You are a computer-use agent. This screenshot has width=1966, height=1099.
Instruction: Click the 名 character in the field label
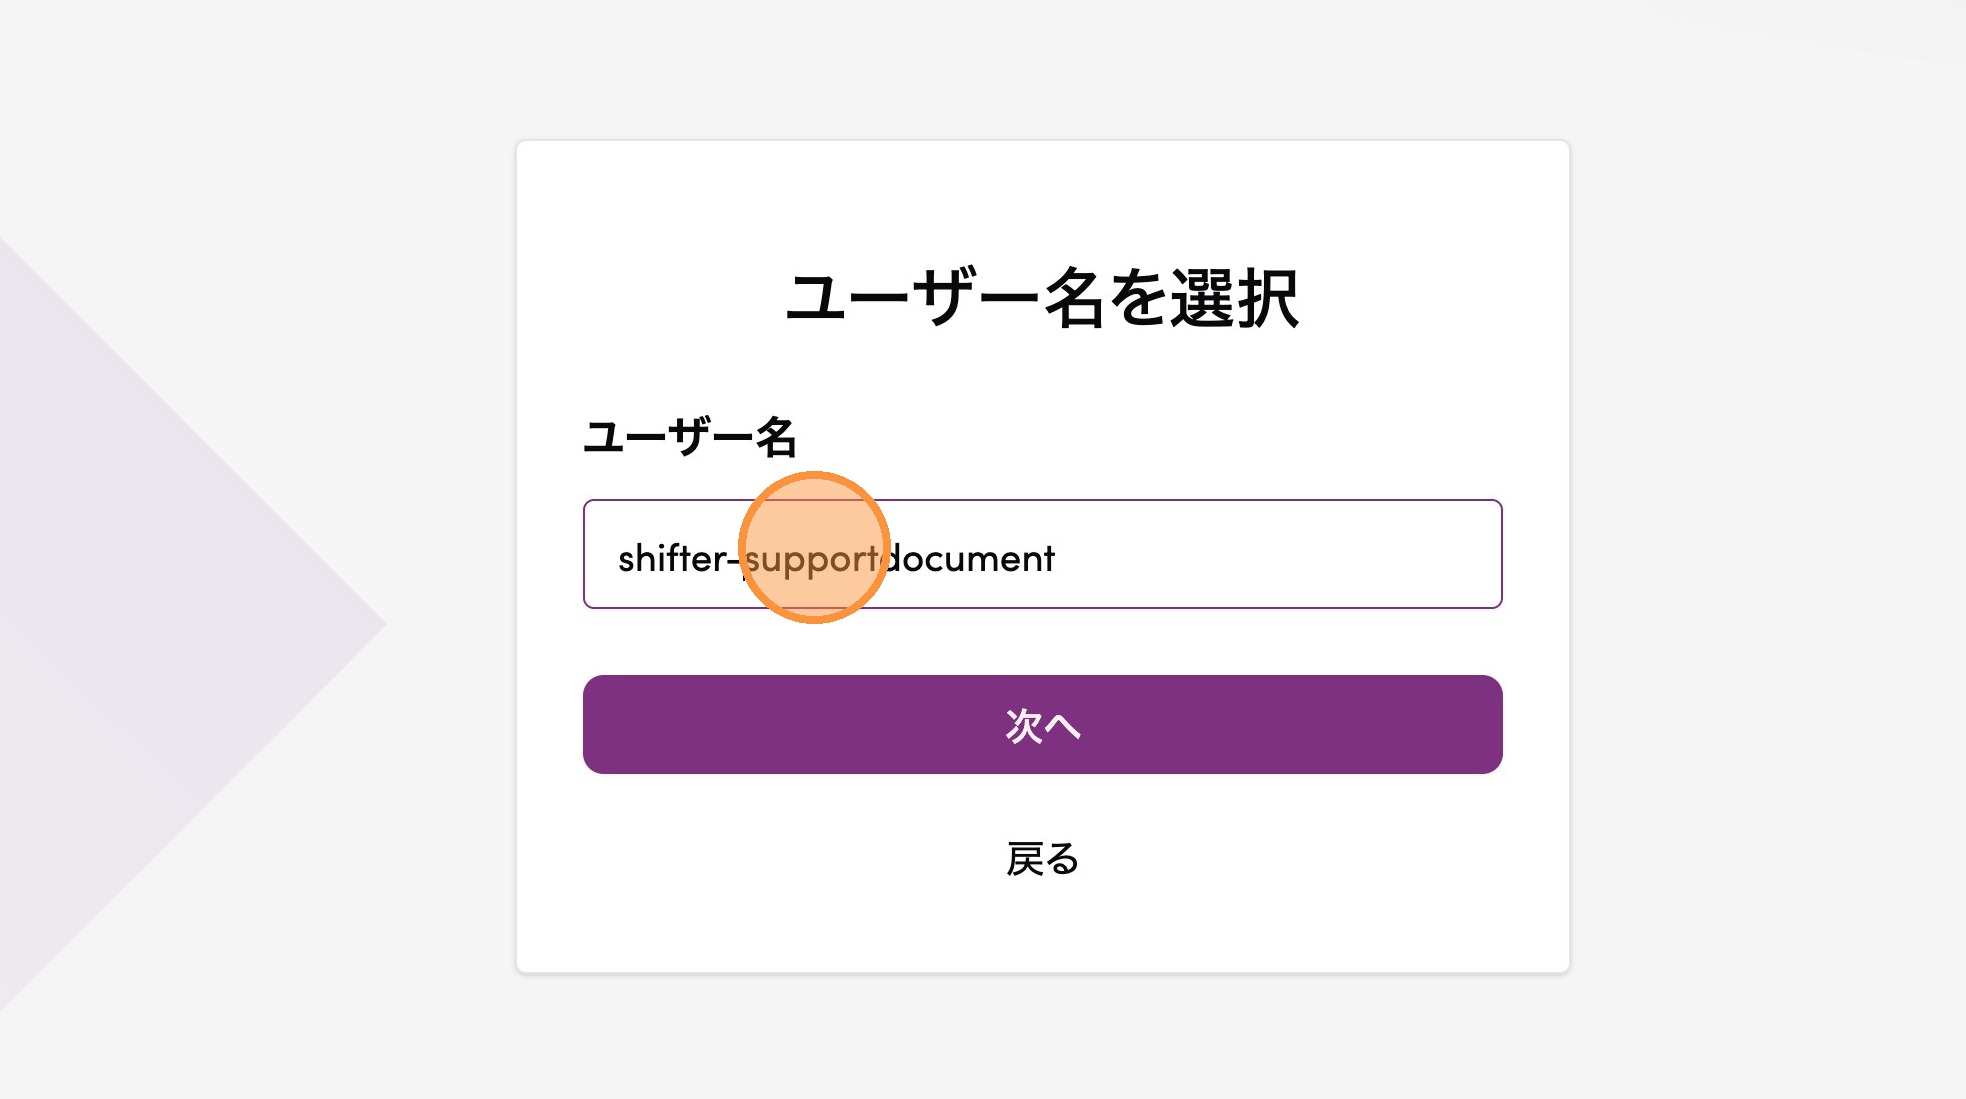click(x=776, y=437)
